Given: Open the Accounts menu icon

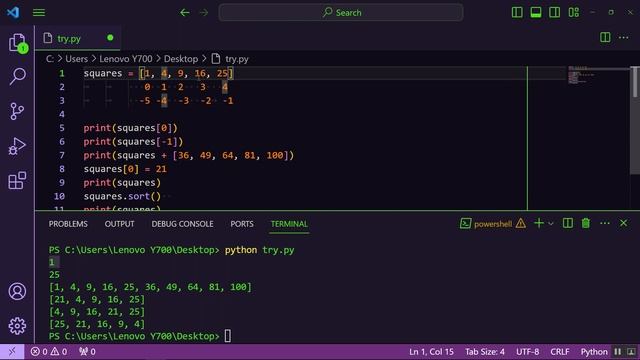Looking at the screenshot, I should pos(17,291).
